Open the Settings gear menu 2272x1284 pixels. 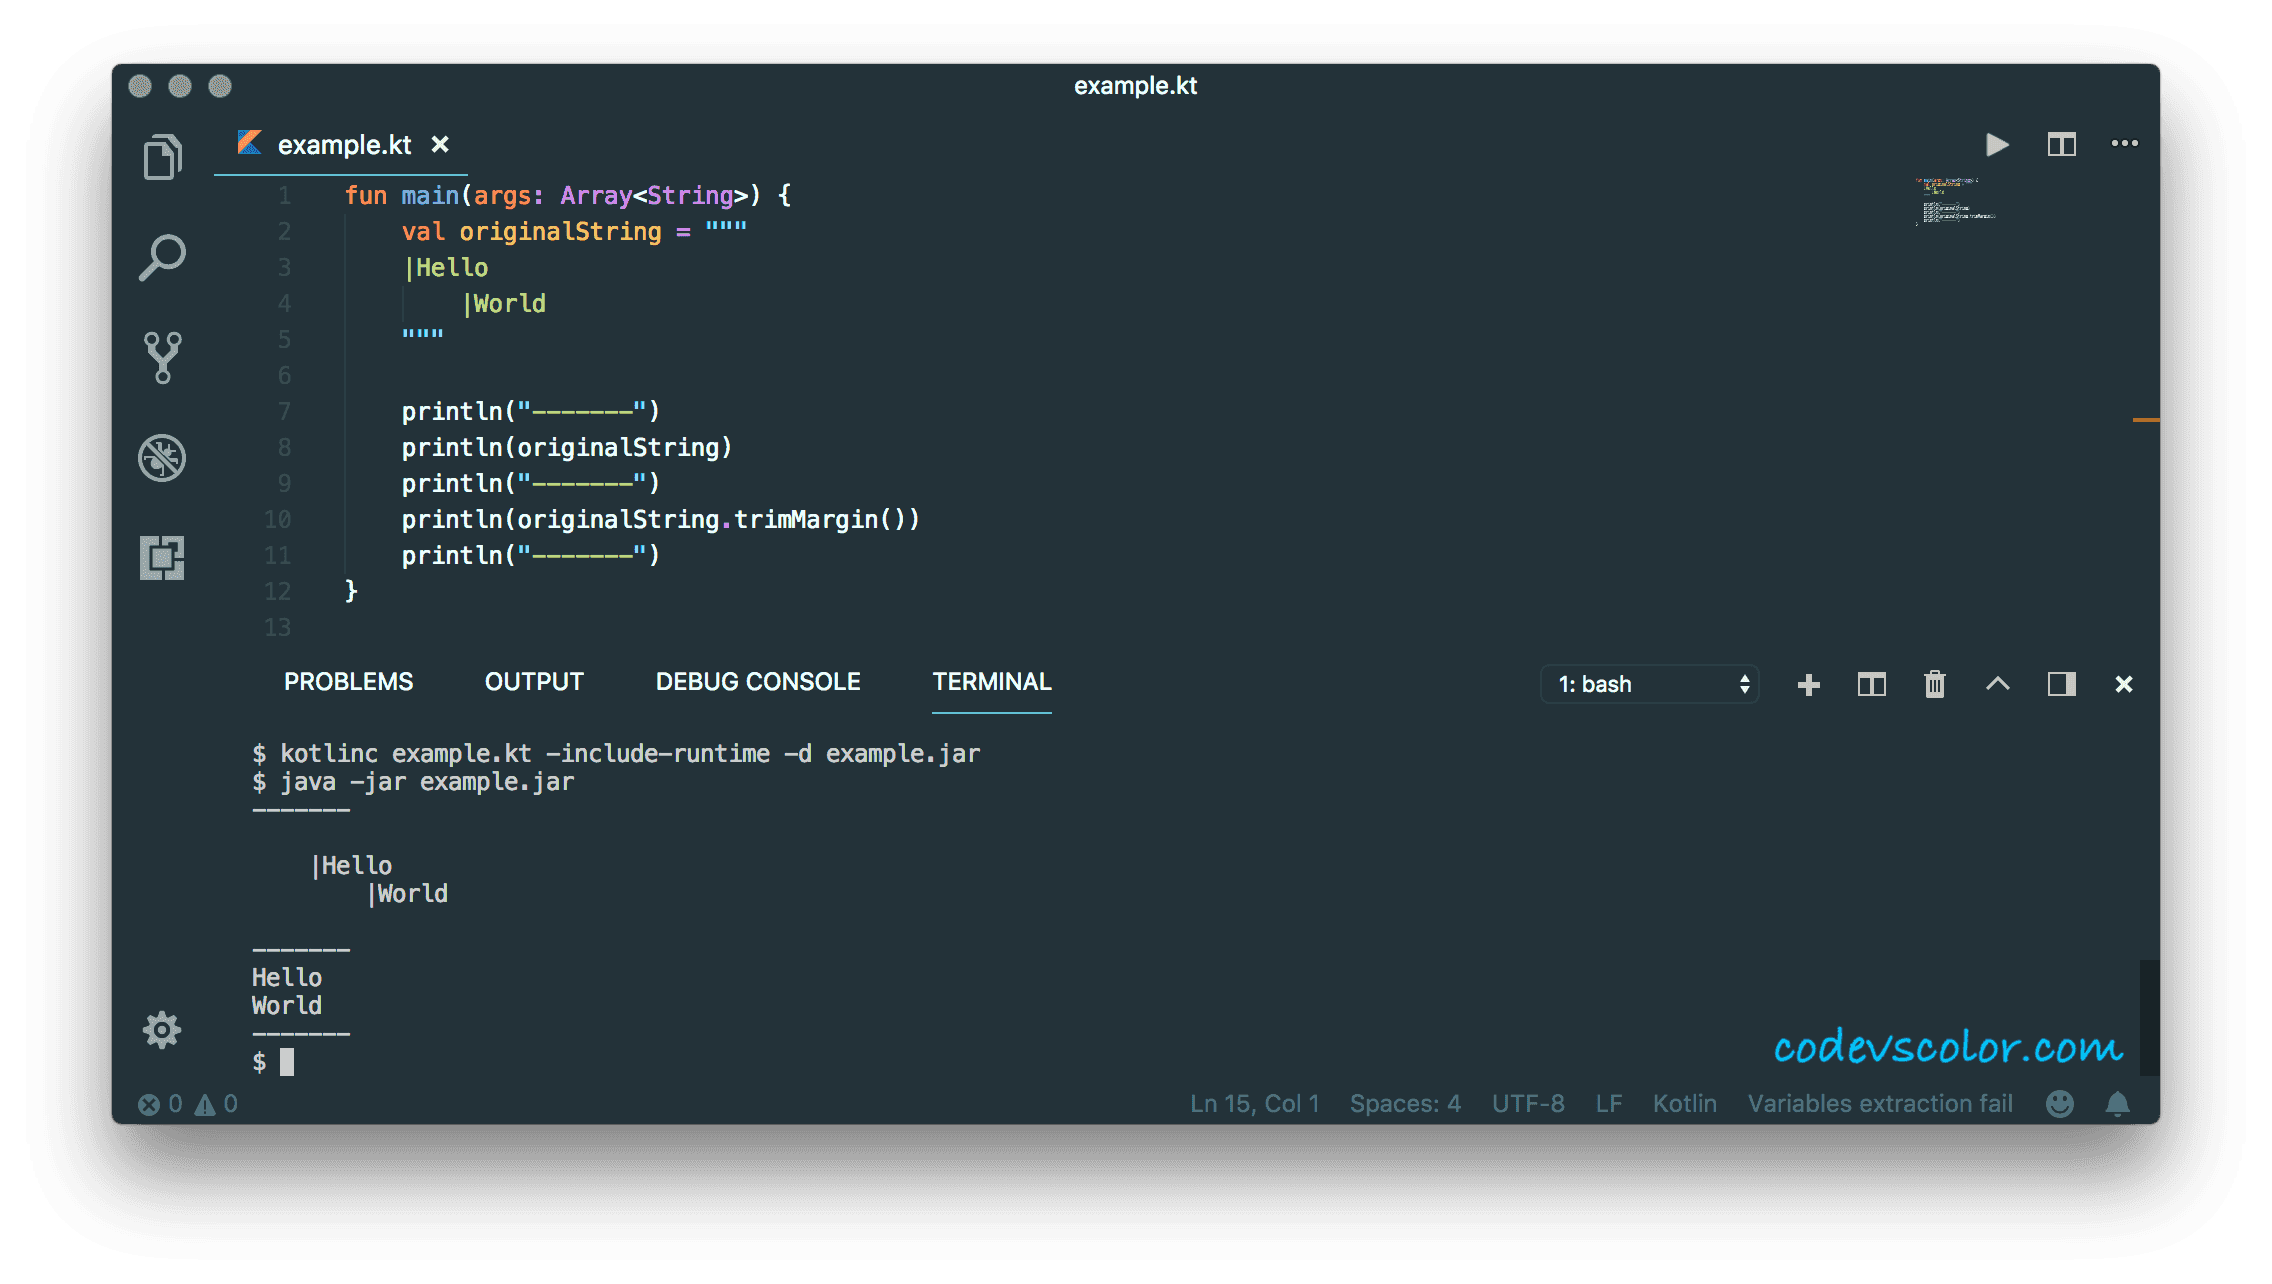162,1029
